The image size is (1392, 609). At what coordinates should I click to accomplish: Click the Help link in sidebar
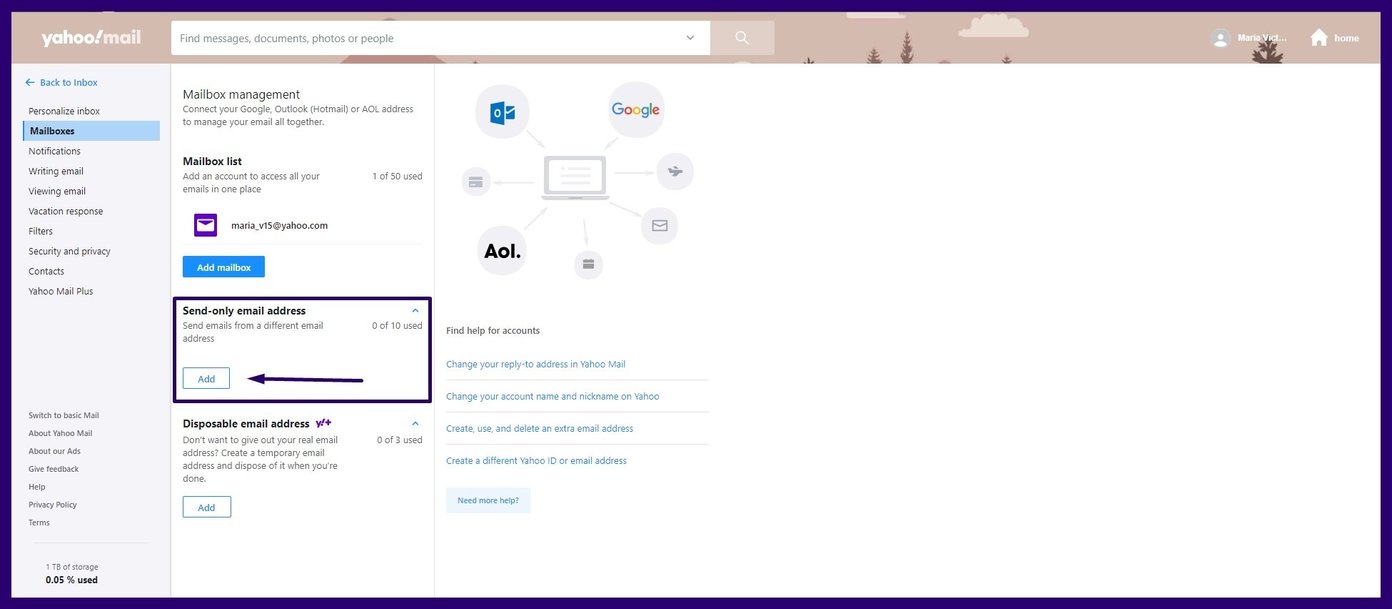click(x=37, y=487)
